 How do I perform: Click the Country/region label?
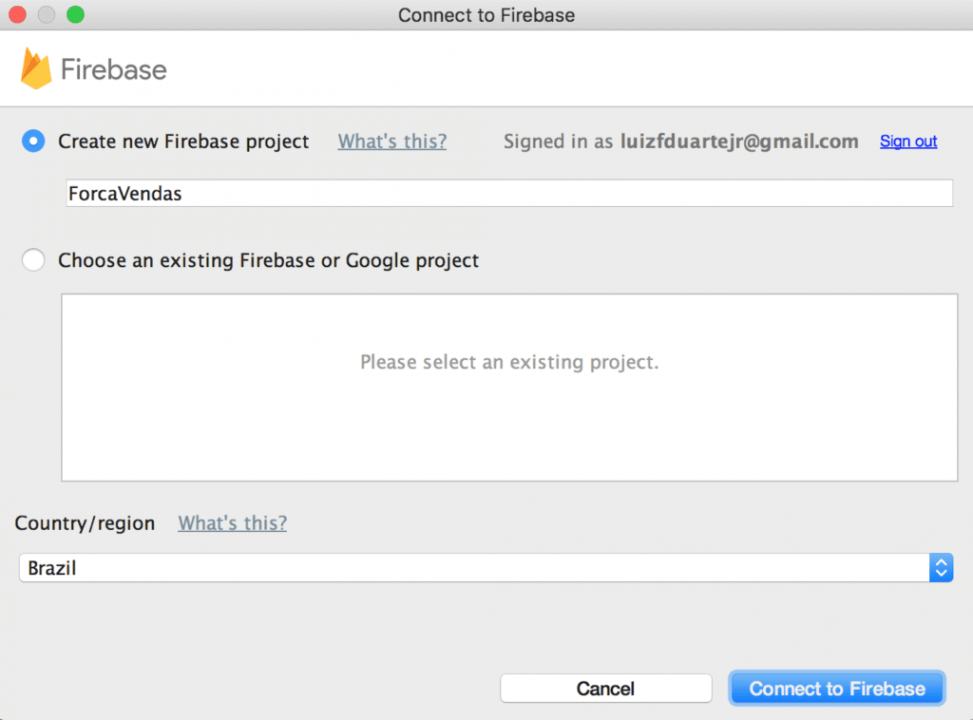tap(85, 523)
